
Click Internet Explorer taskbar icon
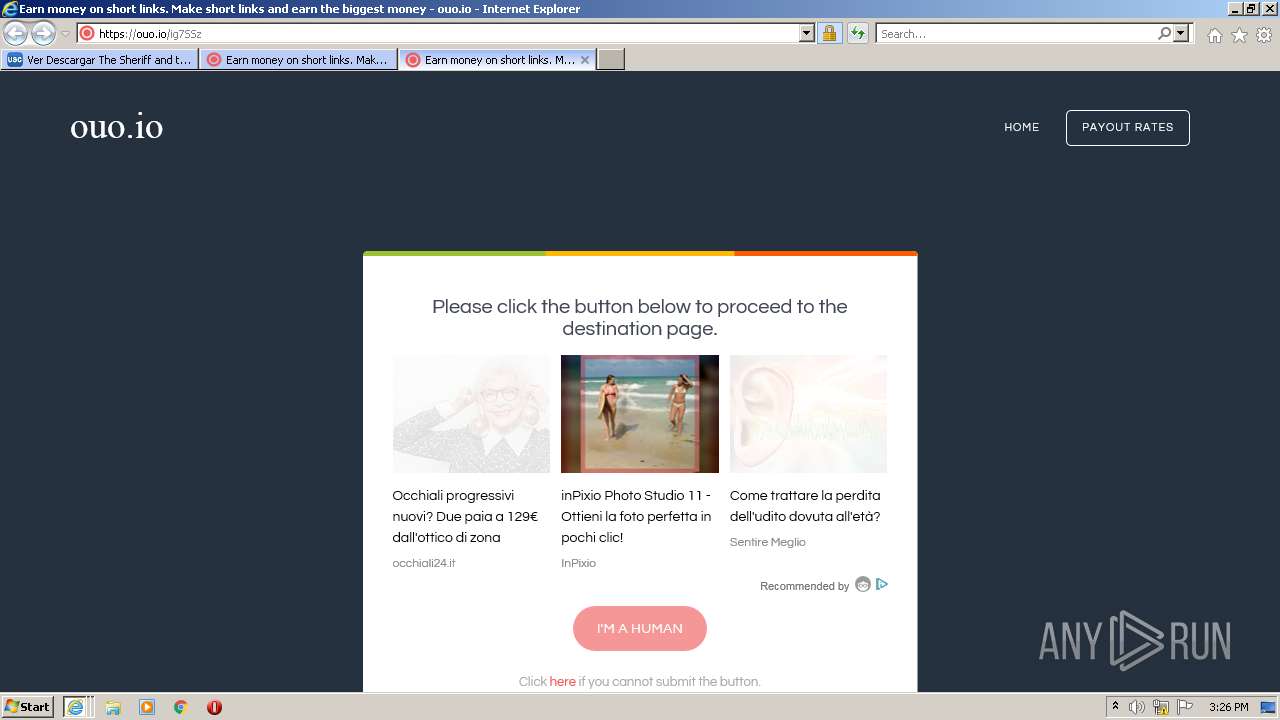pos(76,707)
